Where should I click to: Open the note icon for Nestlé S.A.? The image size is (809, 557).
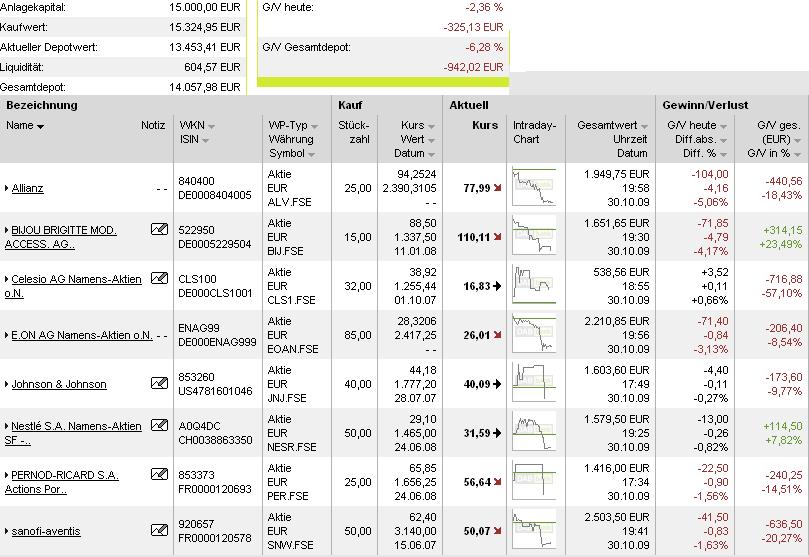[159, 425]
